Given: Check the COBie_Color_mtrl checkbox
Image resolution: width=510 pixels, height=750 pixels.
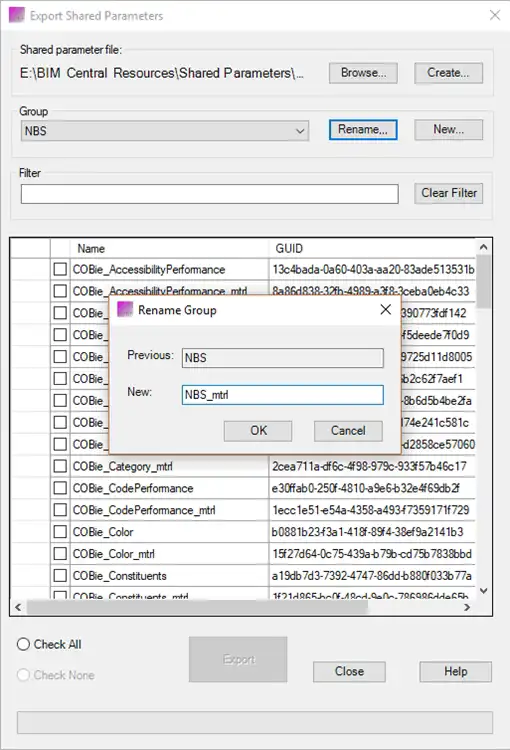Looking at the screenshot, I should (x=60, y=554).
